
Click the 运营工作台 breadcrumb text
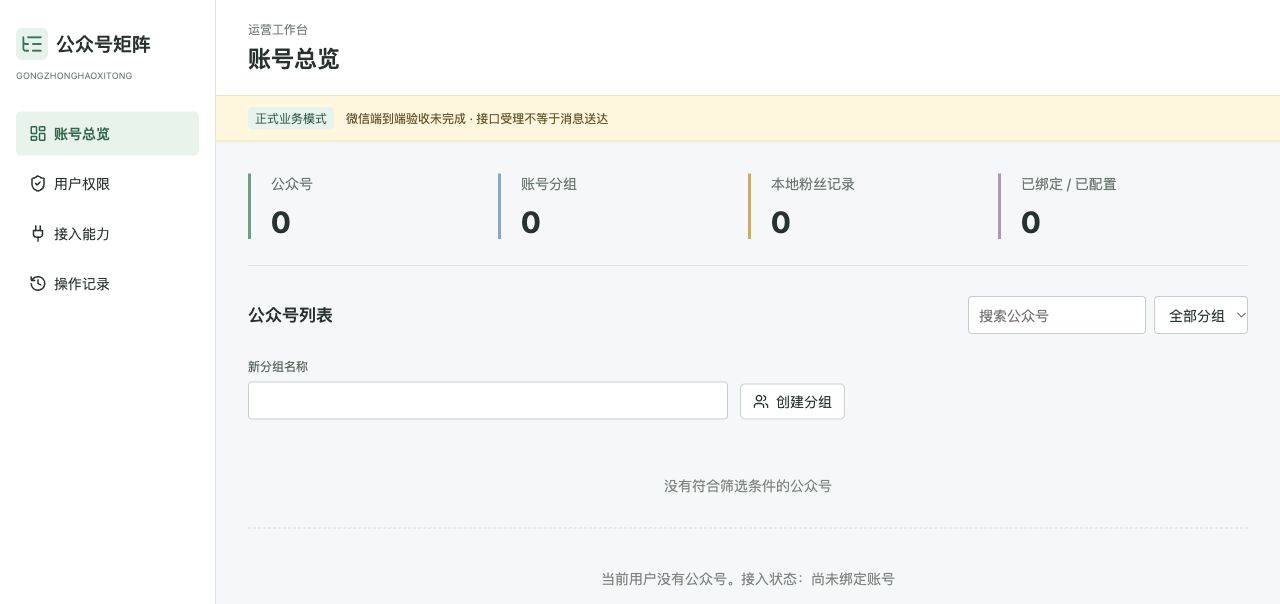(278, 30)
